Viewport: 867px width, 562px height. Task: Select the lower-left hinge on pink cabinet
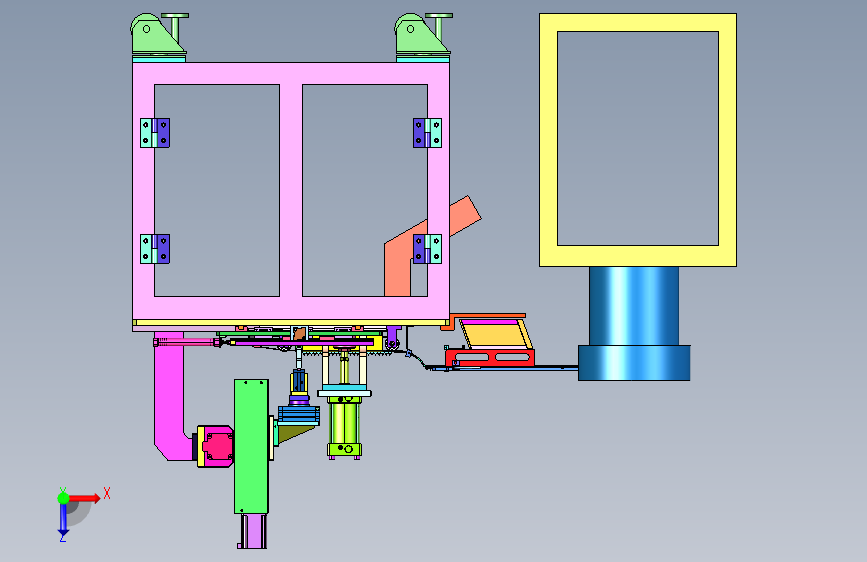(x=155, y=249)
